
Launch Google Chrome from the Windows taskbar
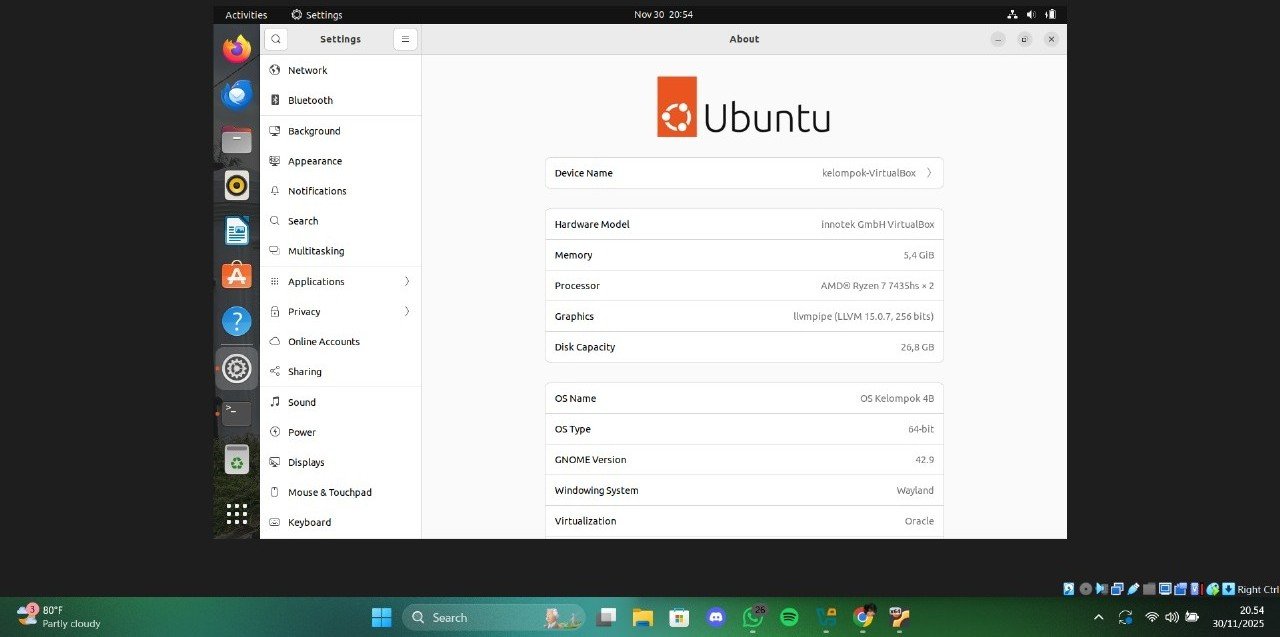pos(862,617)
